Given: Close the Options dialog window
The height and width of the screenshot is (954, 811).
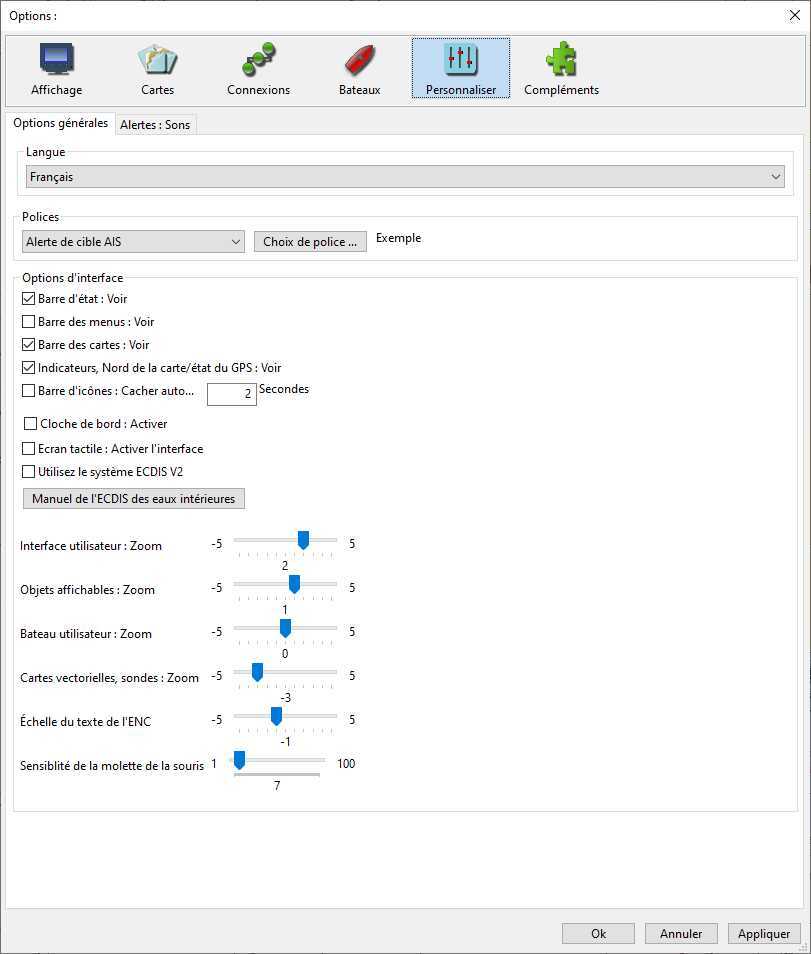Looking at the screenshot, I should (x=795, y=15).
